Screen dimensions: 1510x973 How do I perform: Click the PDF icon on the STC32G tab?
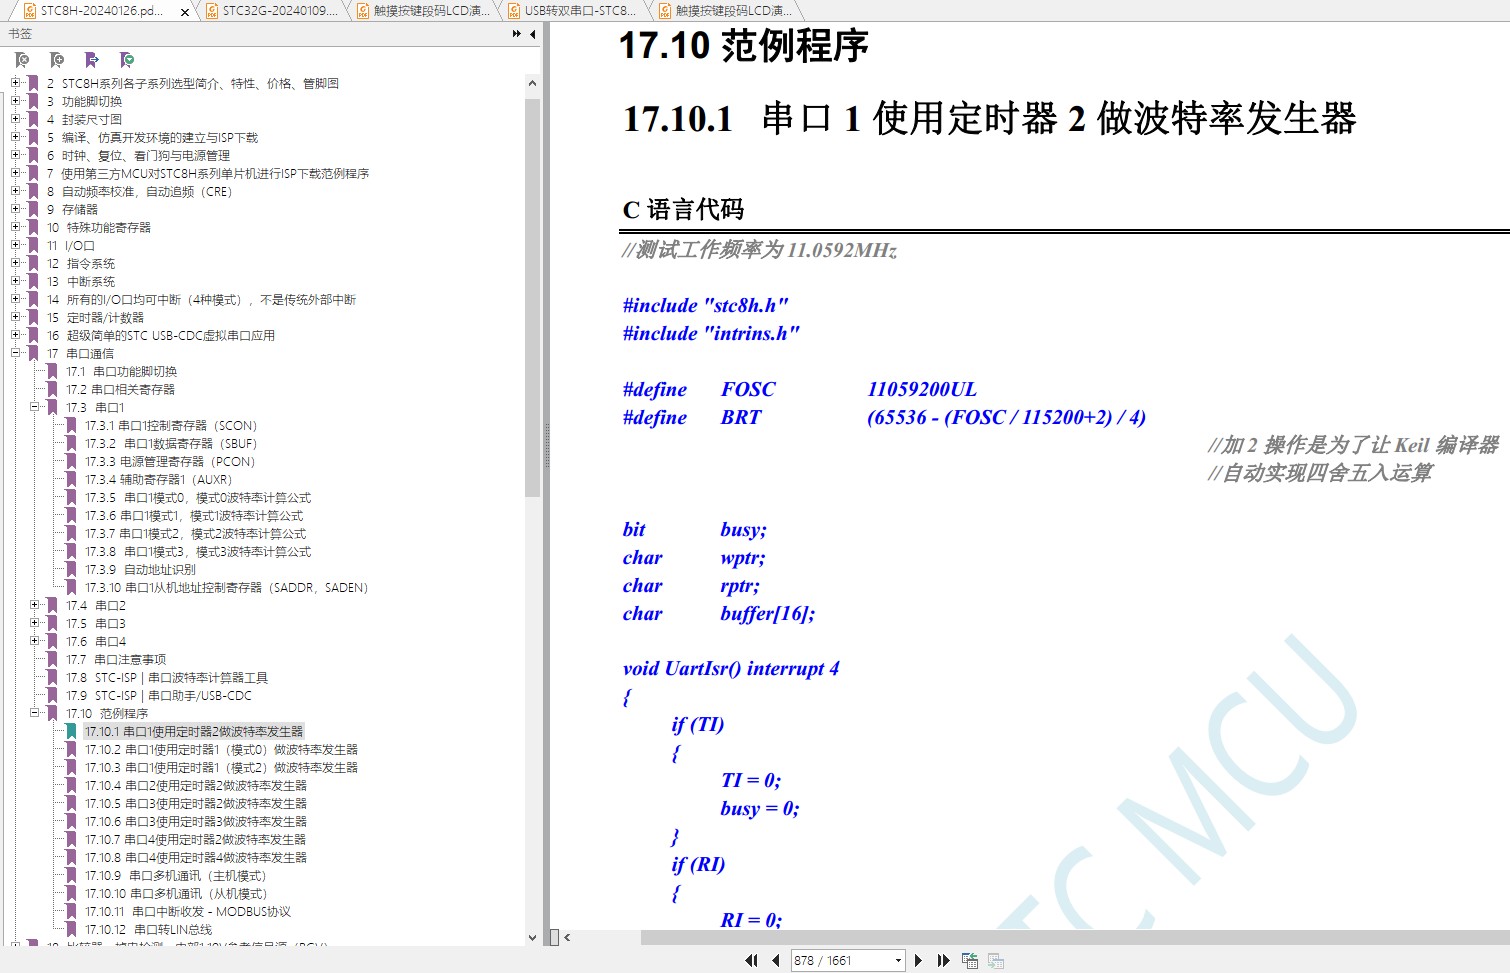pyautogui.click(x=212, y=11)
